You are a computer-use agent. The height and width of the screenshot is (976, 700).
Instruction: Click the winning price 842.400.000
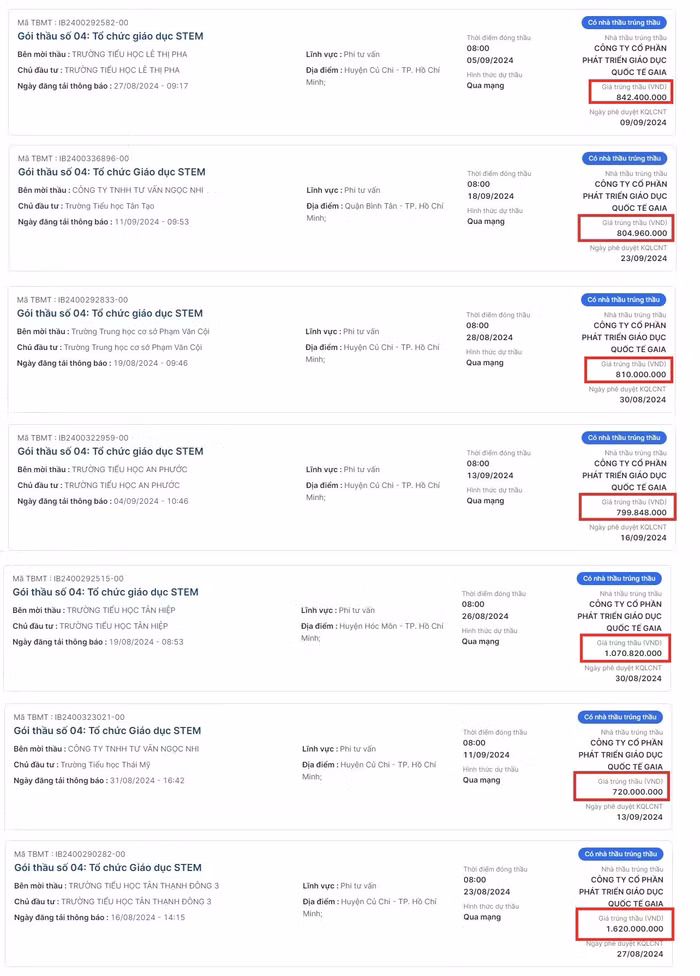642,98
